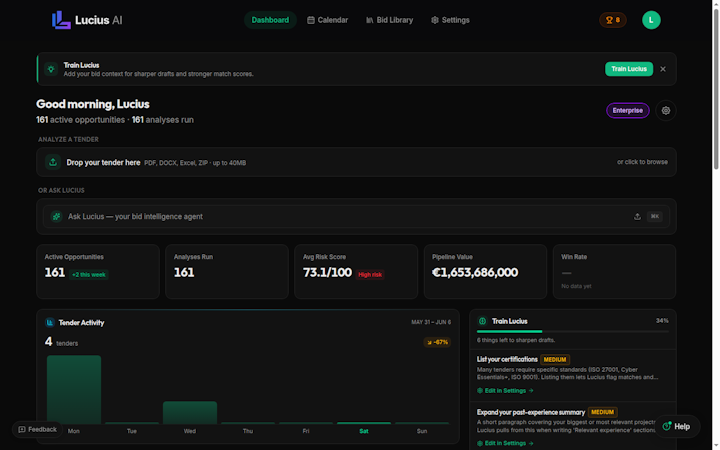The height and width of the screenshot is (450, 720).
Task: Open the Help button
Action: point(677,427)
